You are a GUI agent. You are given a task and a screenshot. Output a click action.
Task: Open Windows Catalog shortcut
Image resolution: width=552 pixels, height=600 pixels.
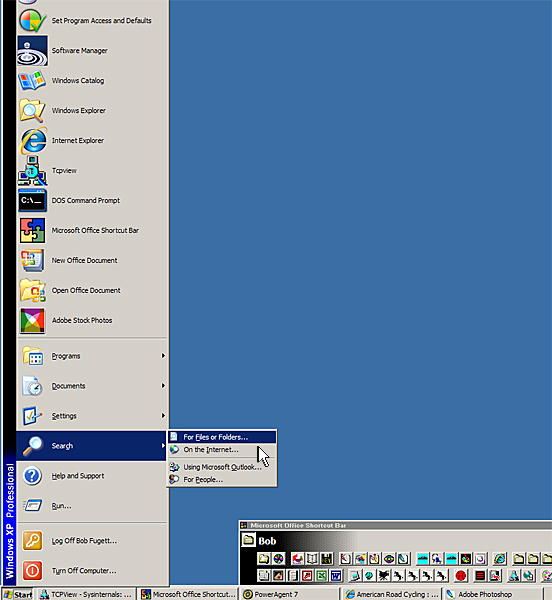[92, 80]
